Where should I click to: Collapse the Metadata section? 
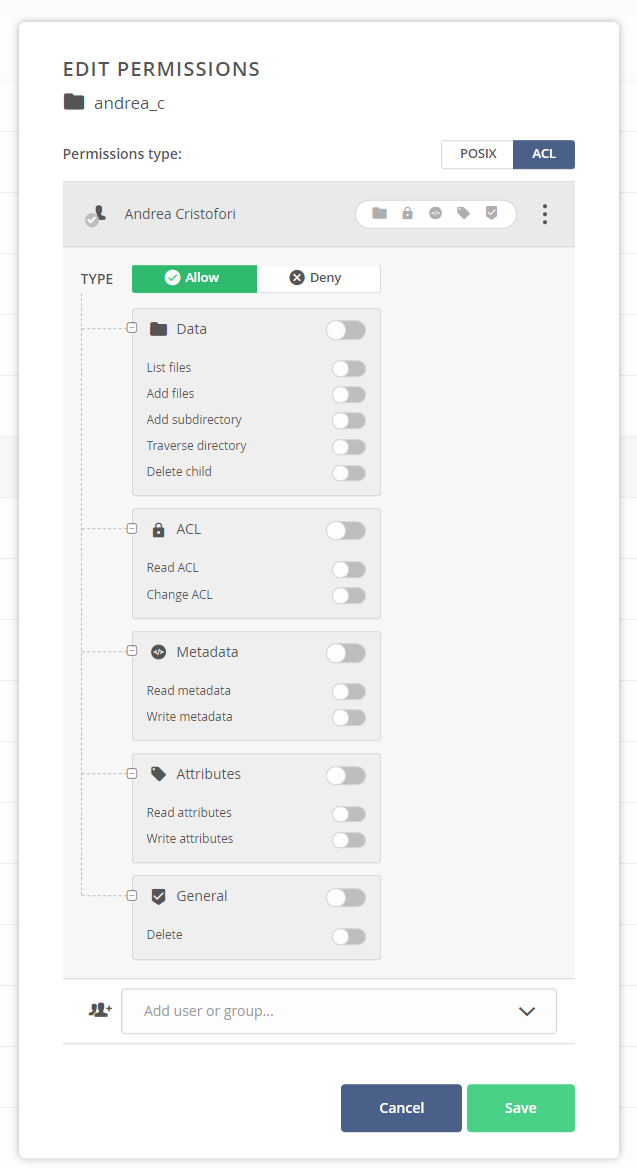click(132, 651)
